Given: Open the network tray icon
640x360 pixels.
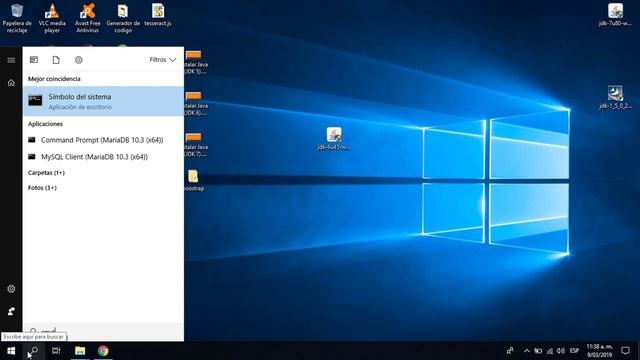Looking at the screenshot, I should click(550, 351).
